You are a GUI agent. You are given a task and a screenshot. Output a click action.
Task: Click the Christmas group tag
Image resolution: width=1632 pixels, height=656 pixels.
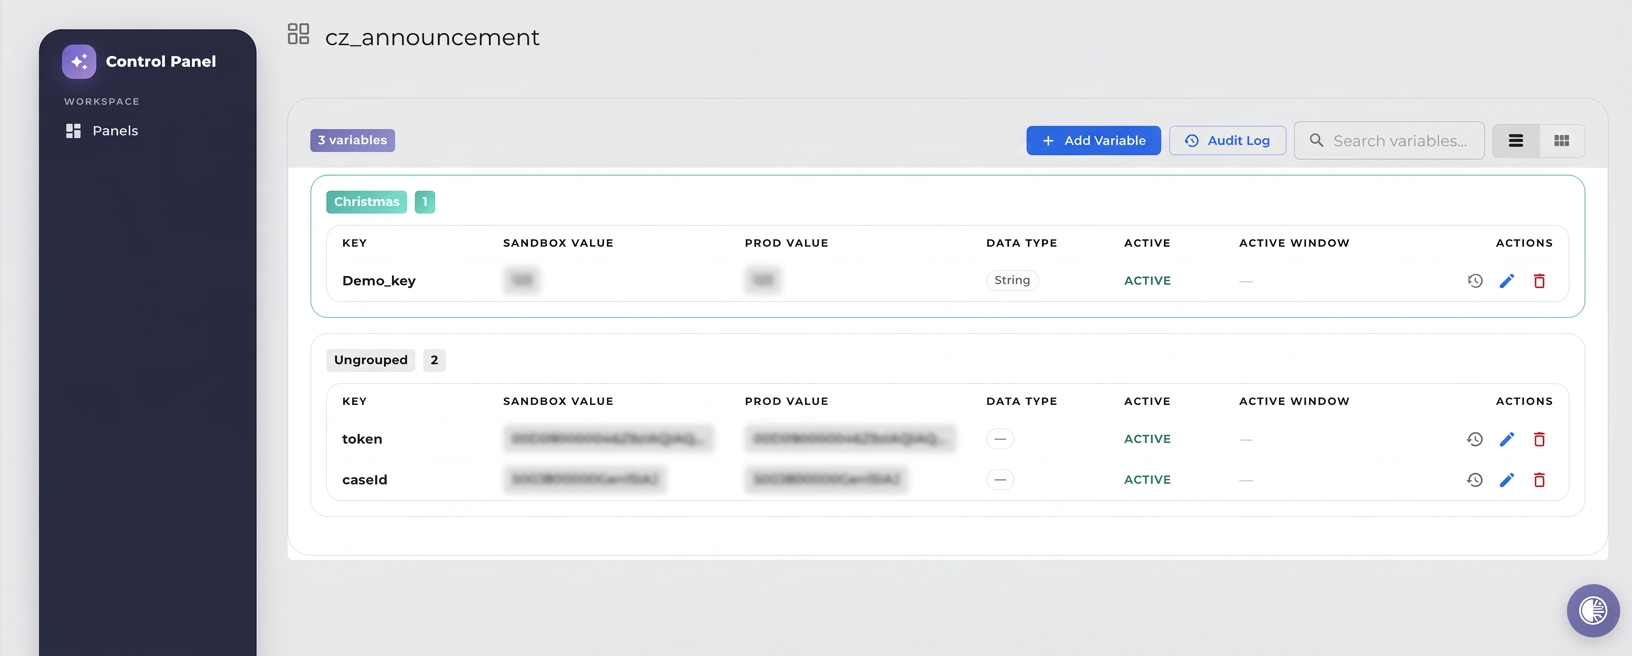(366, 202)
